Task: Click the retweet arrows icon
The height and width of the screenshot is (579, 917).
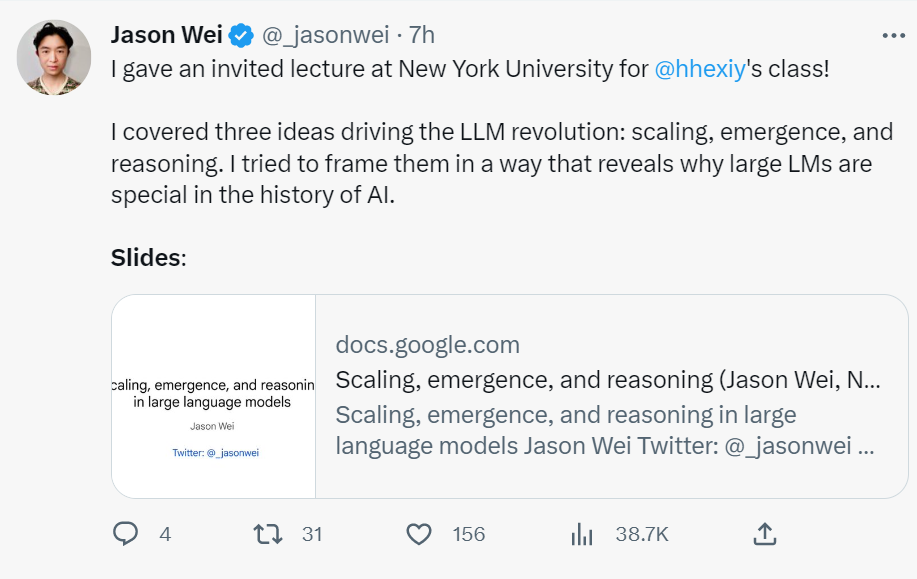Action: pos(268,534)
